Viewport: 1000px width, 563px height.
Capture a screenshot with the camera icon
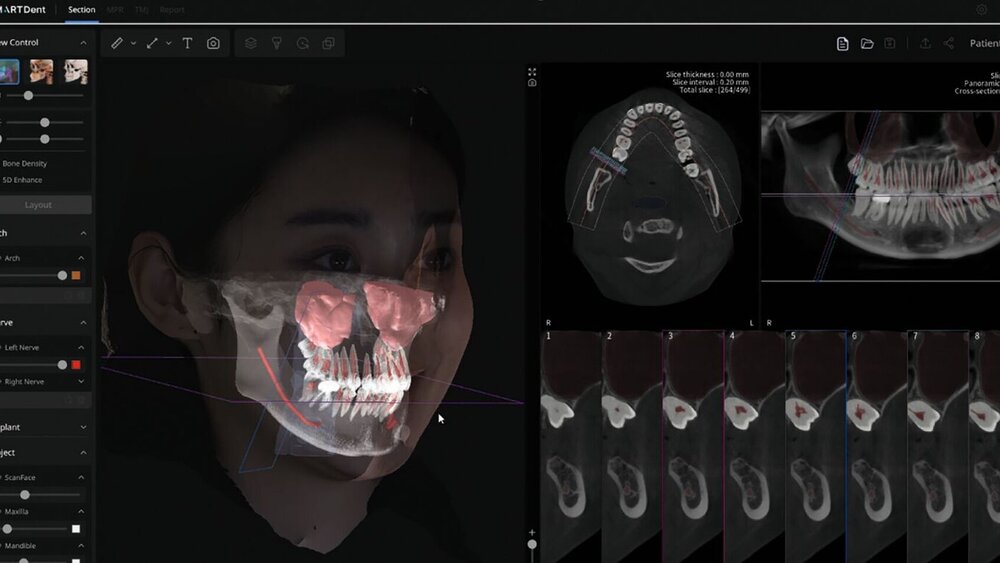tap(213, 43)
